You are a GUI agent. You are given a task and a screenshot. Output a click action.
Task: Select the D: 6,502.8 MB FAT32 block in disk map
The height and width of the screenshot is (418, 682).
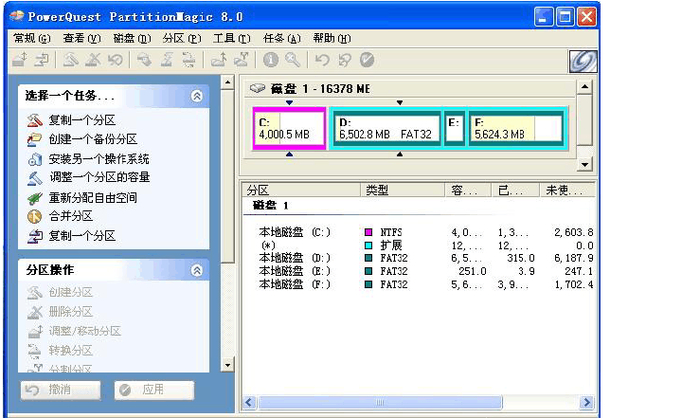(387, 129)
